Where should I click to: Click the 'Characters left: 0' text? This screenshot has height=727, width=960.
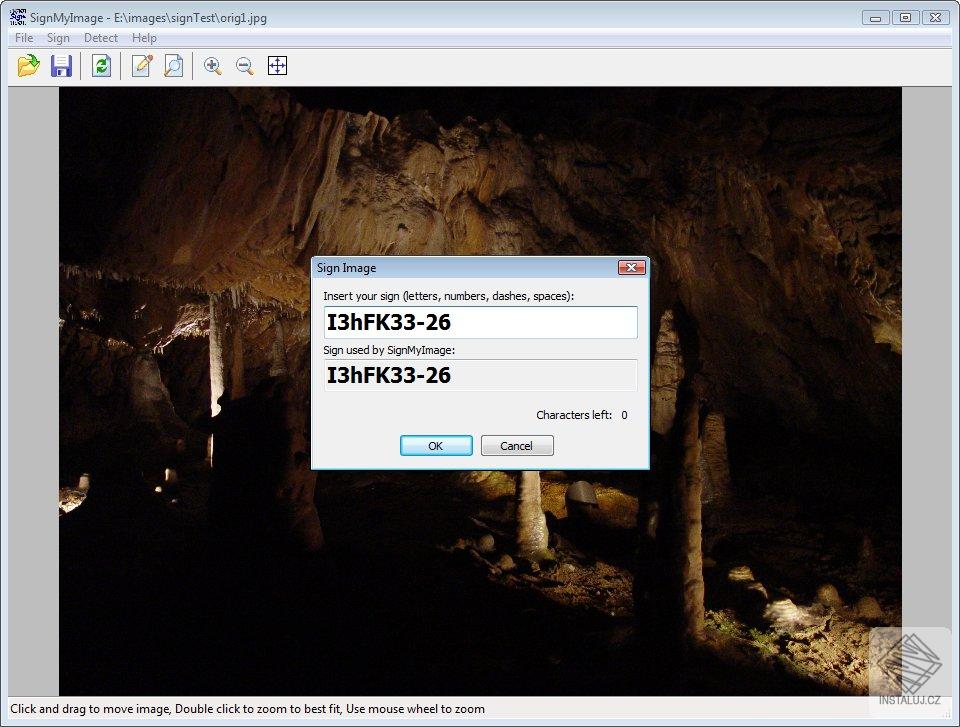[582, 415]
